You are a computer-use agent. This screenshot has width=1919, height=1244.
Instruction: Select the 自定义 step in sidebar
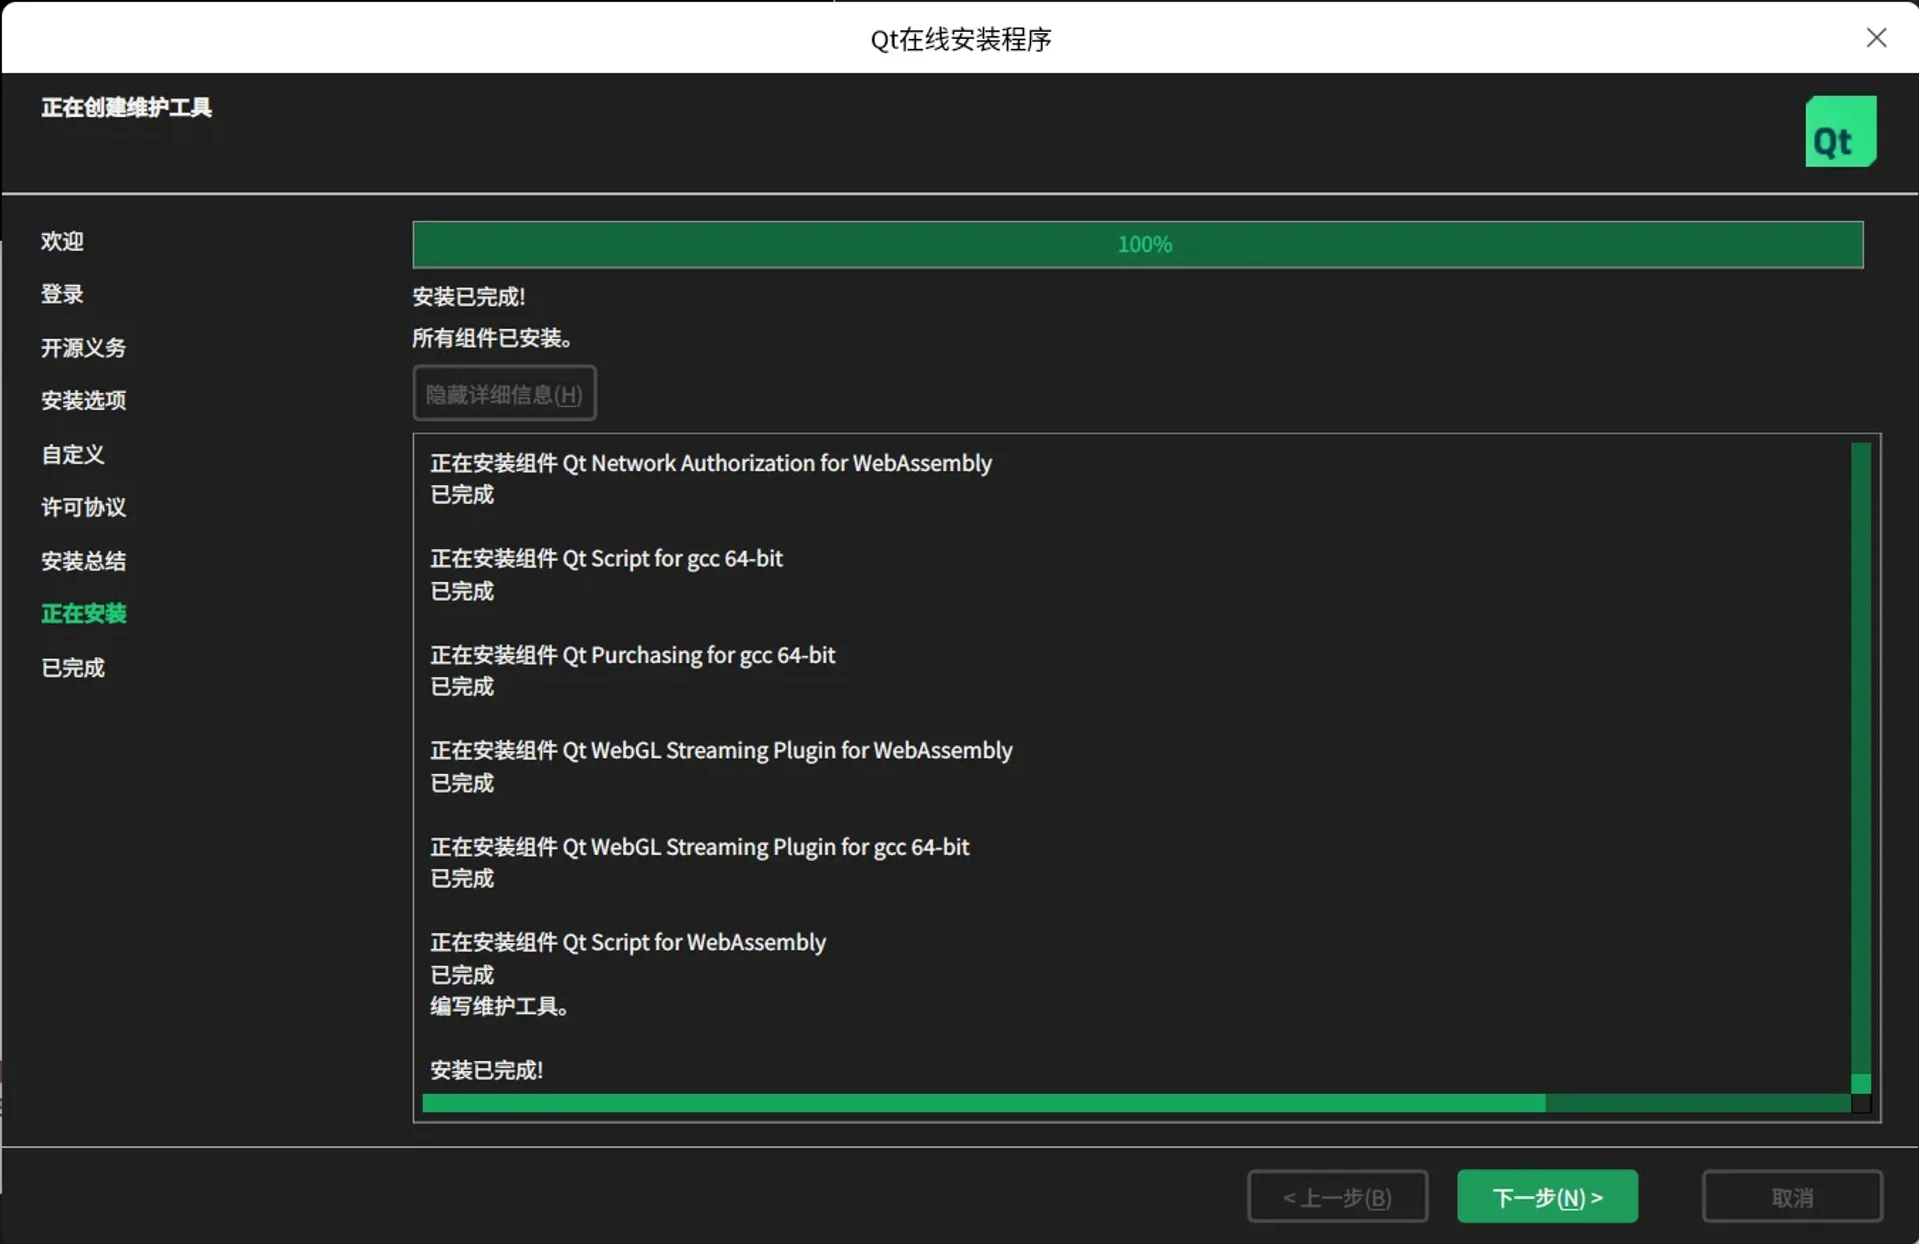tap(72, 454)
